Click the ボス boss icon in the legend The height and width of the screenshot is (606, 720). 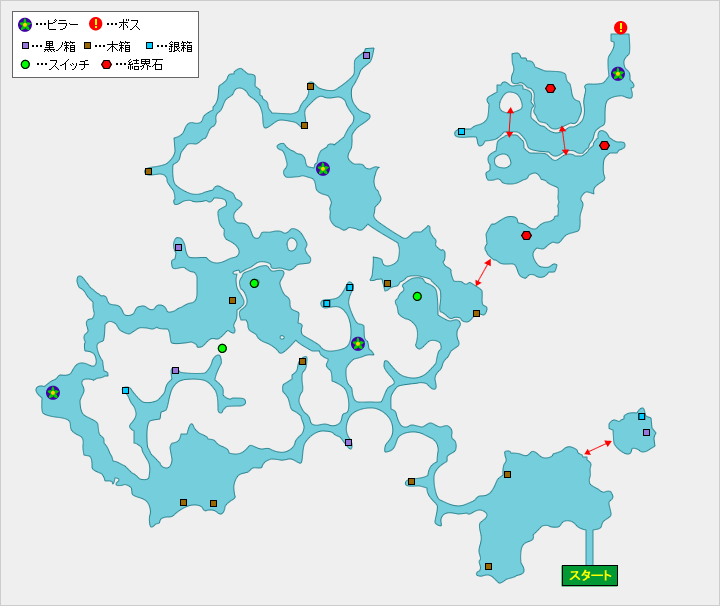pyautogui.click(x=96, y=25)
